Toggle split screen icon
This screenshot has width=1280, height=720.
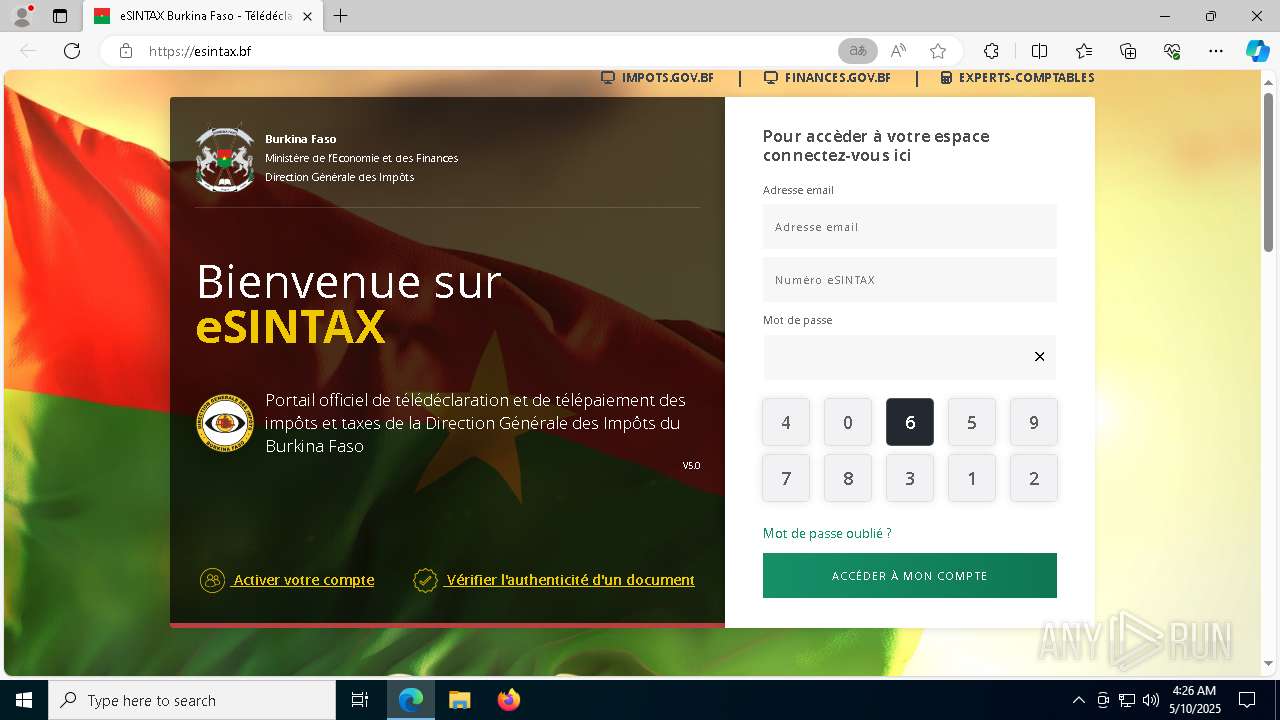tap(1039, 51)
